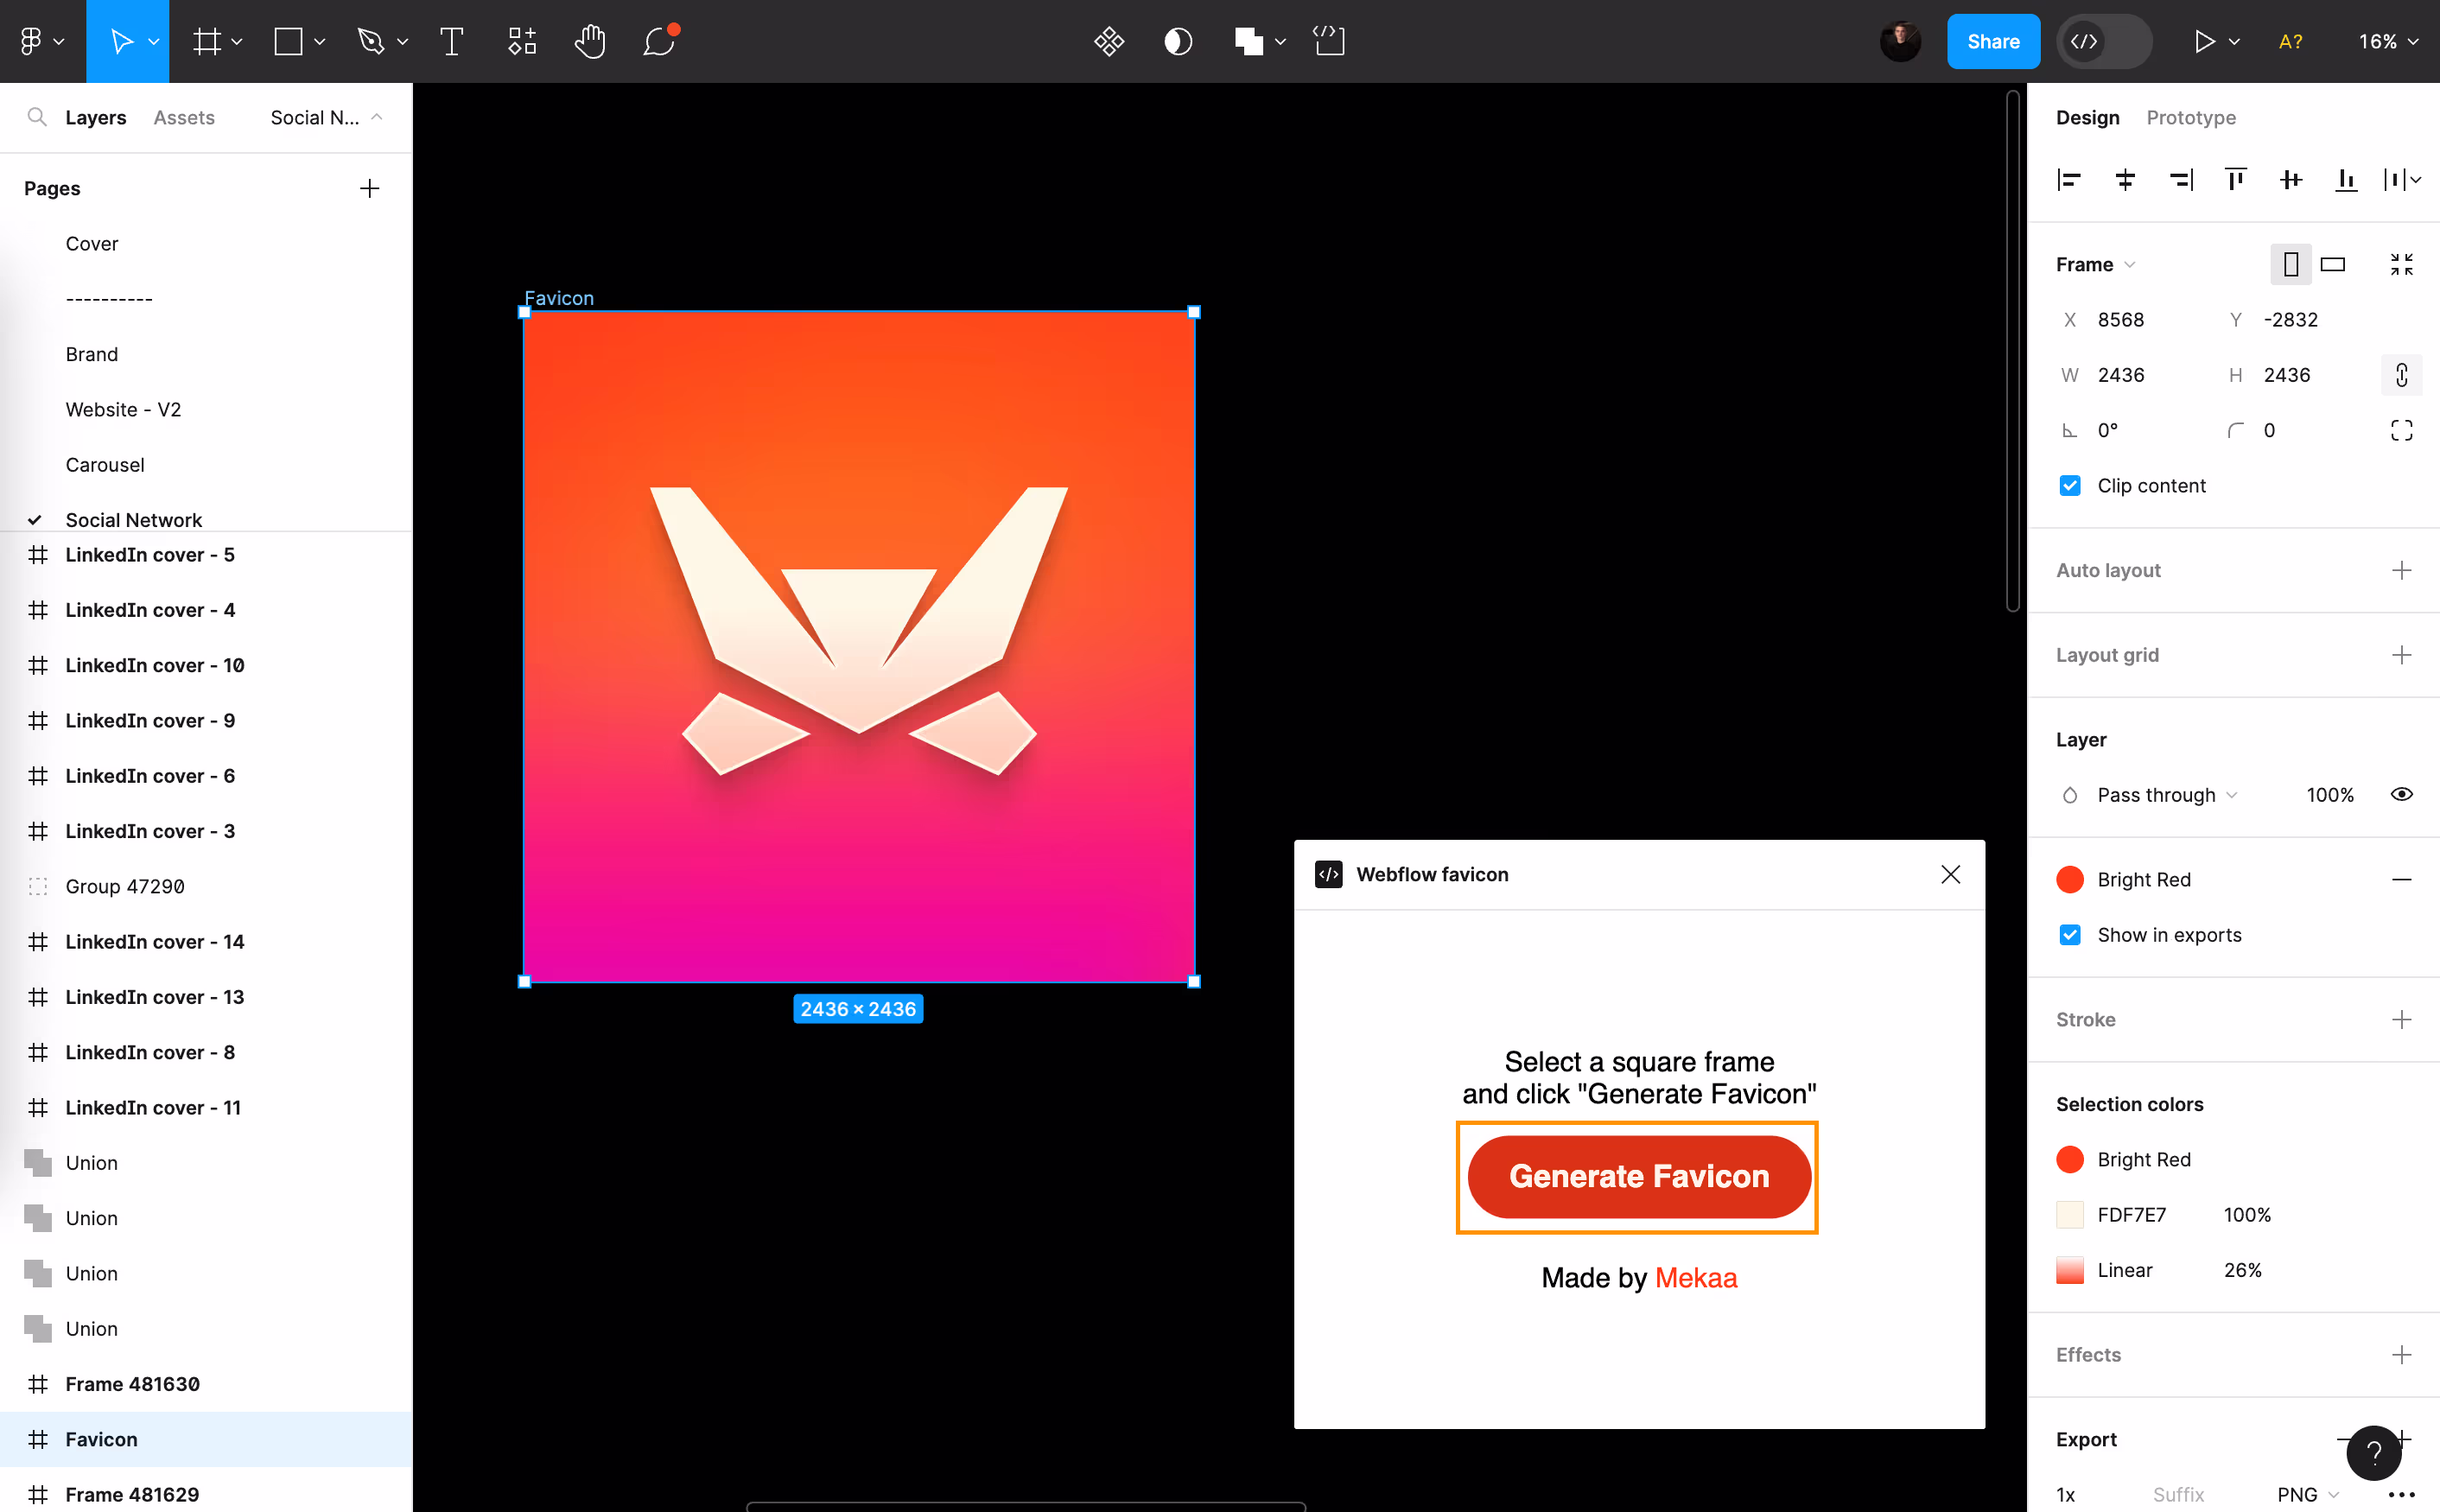The image size is (2440, 1512).
Task: Open the Resources tool
Action: pyautogui.click(x=522, y=41)
